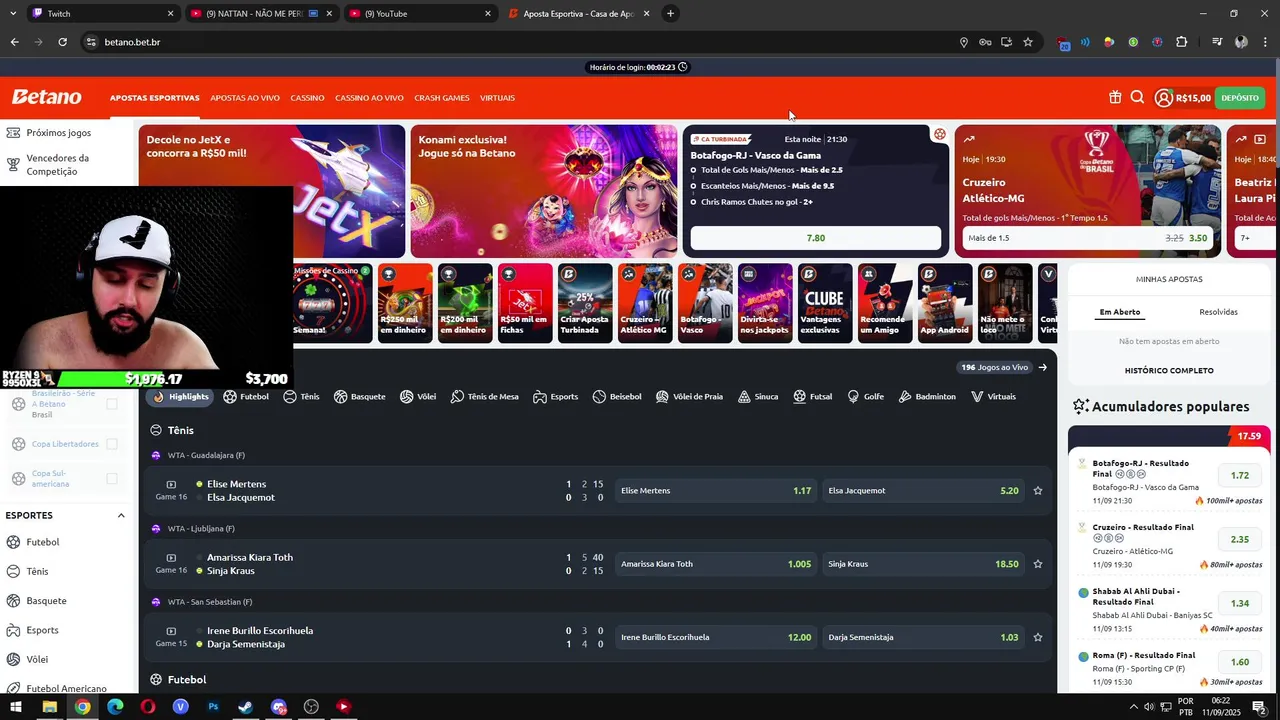
Task: Go to the next live games arrow
Action: tap(1043, 367)
